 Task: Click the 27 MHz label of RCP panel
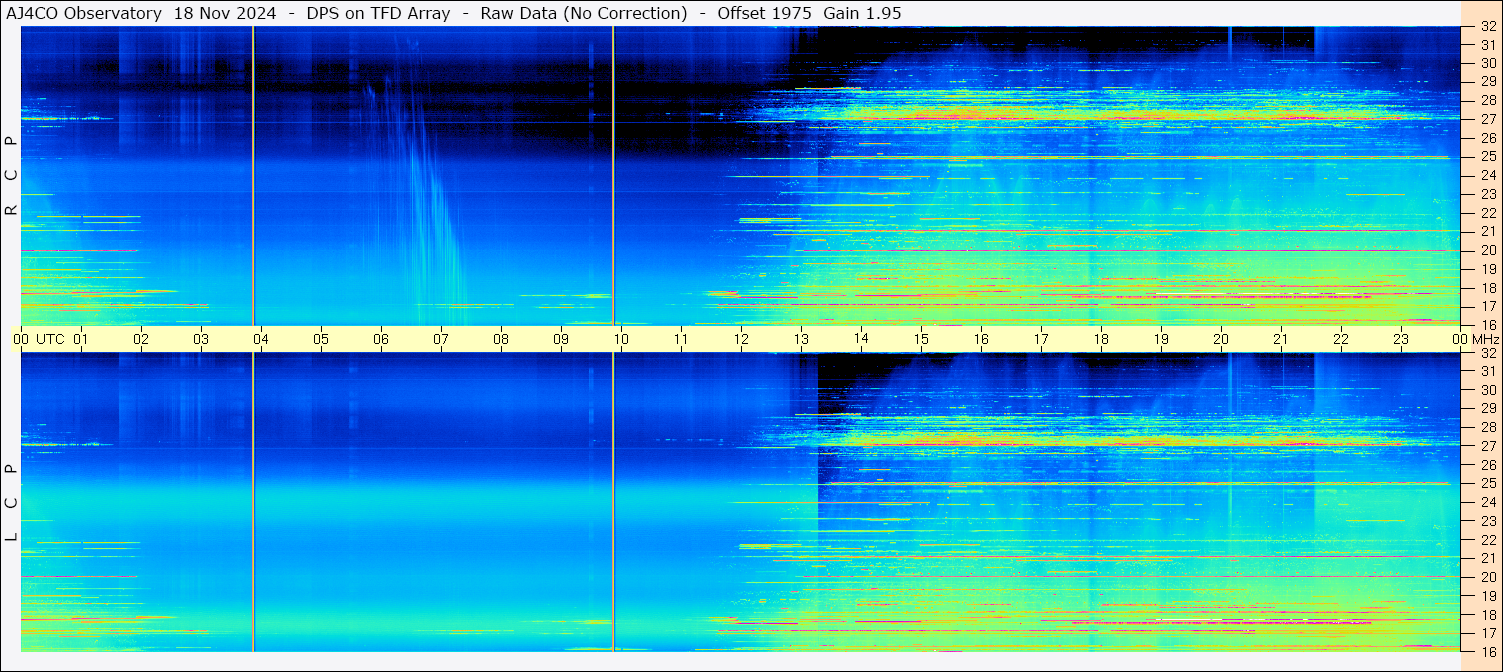pos(1487,119)
